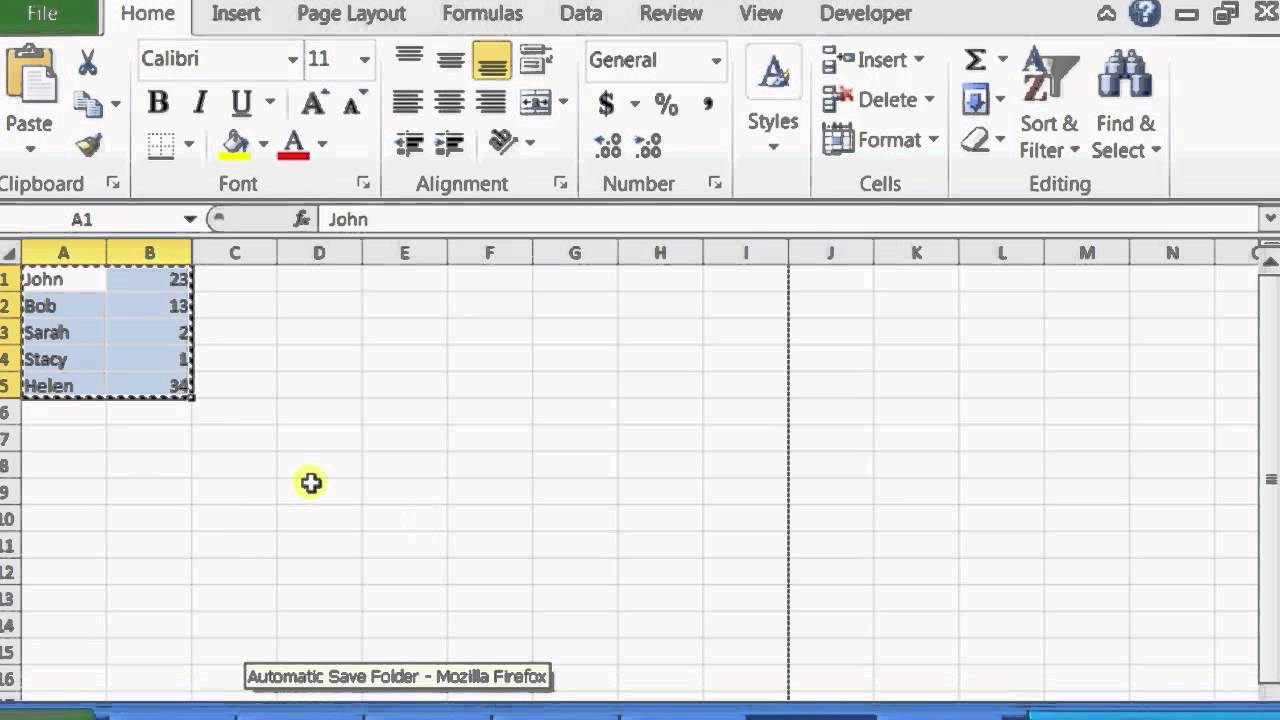Click Increase Decimal icon
The image size is (1280, 720).
(x=607, y=146)
